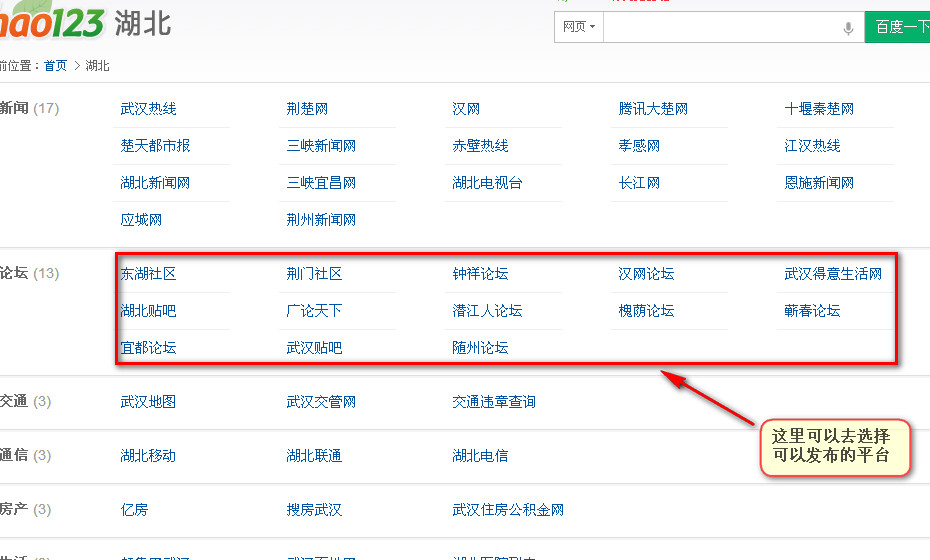Viewport: 930px width, 560px height.
Task: Open the 荆州新闻网 link
Action: coord(321,220)
